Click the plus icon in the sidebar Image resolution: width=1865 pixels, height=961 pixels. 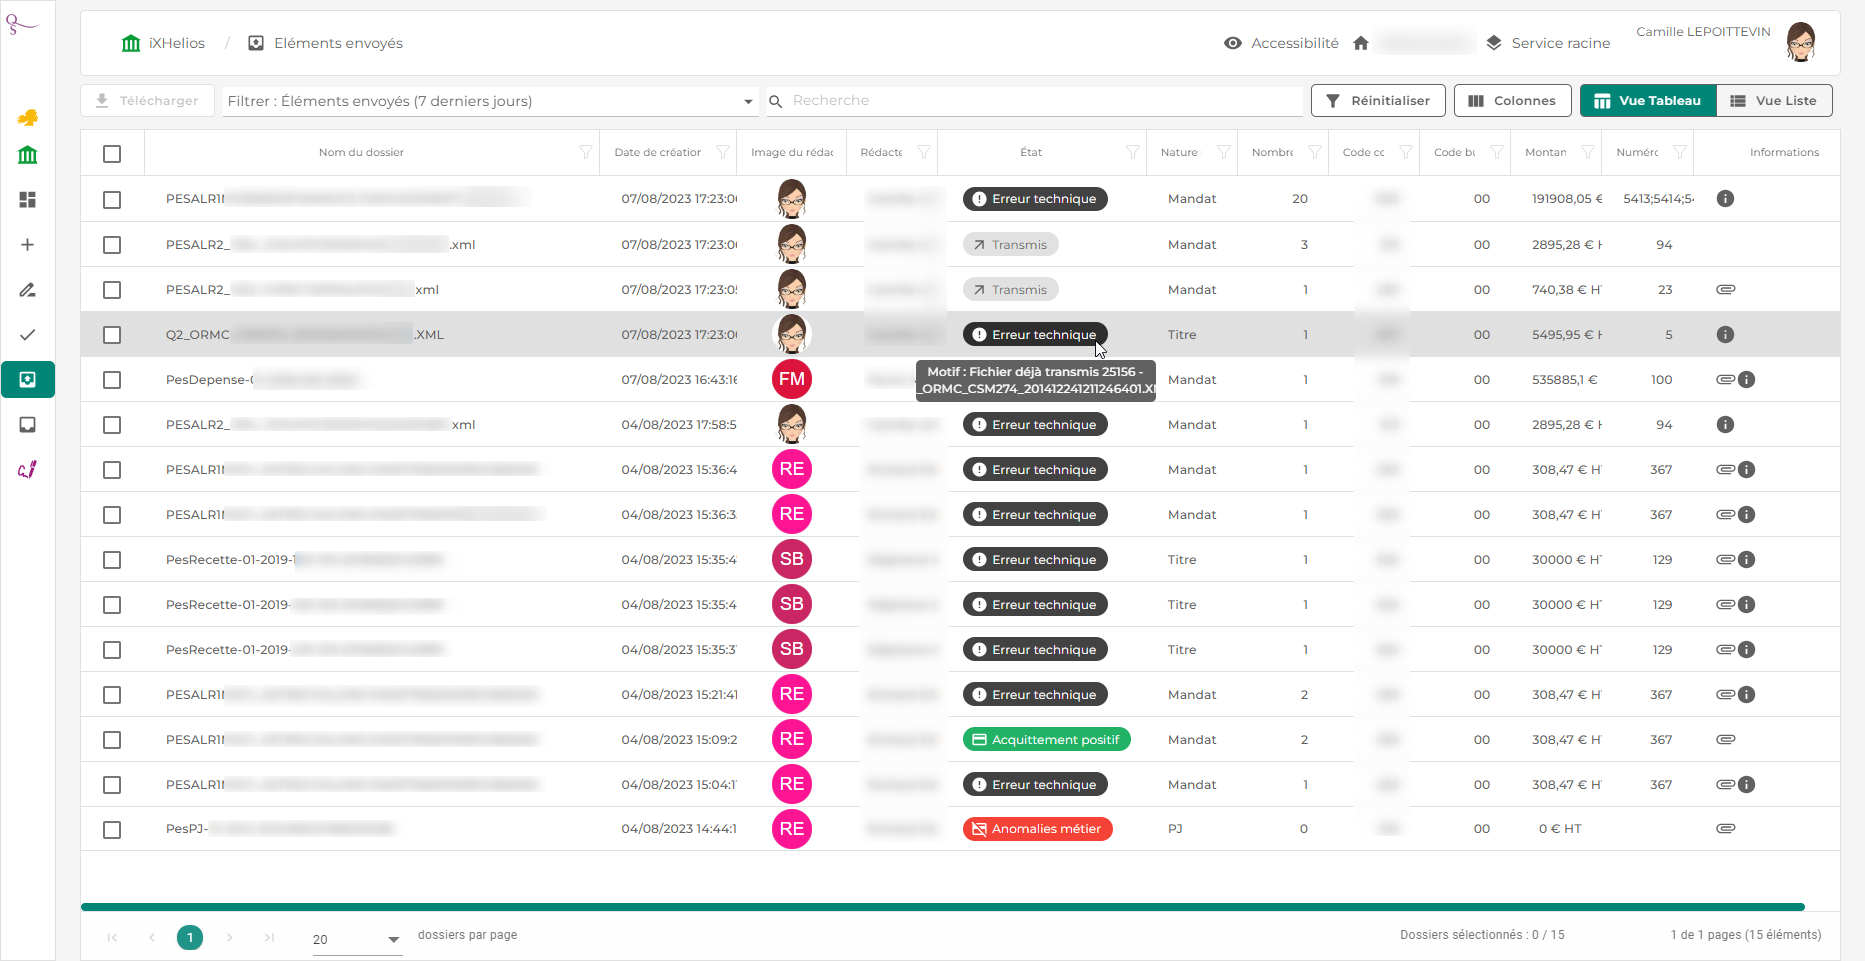pyautogui.click(x=28, y=245)
